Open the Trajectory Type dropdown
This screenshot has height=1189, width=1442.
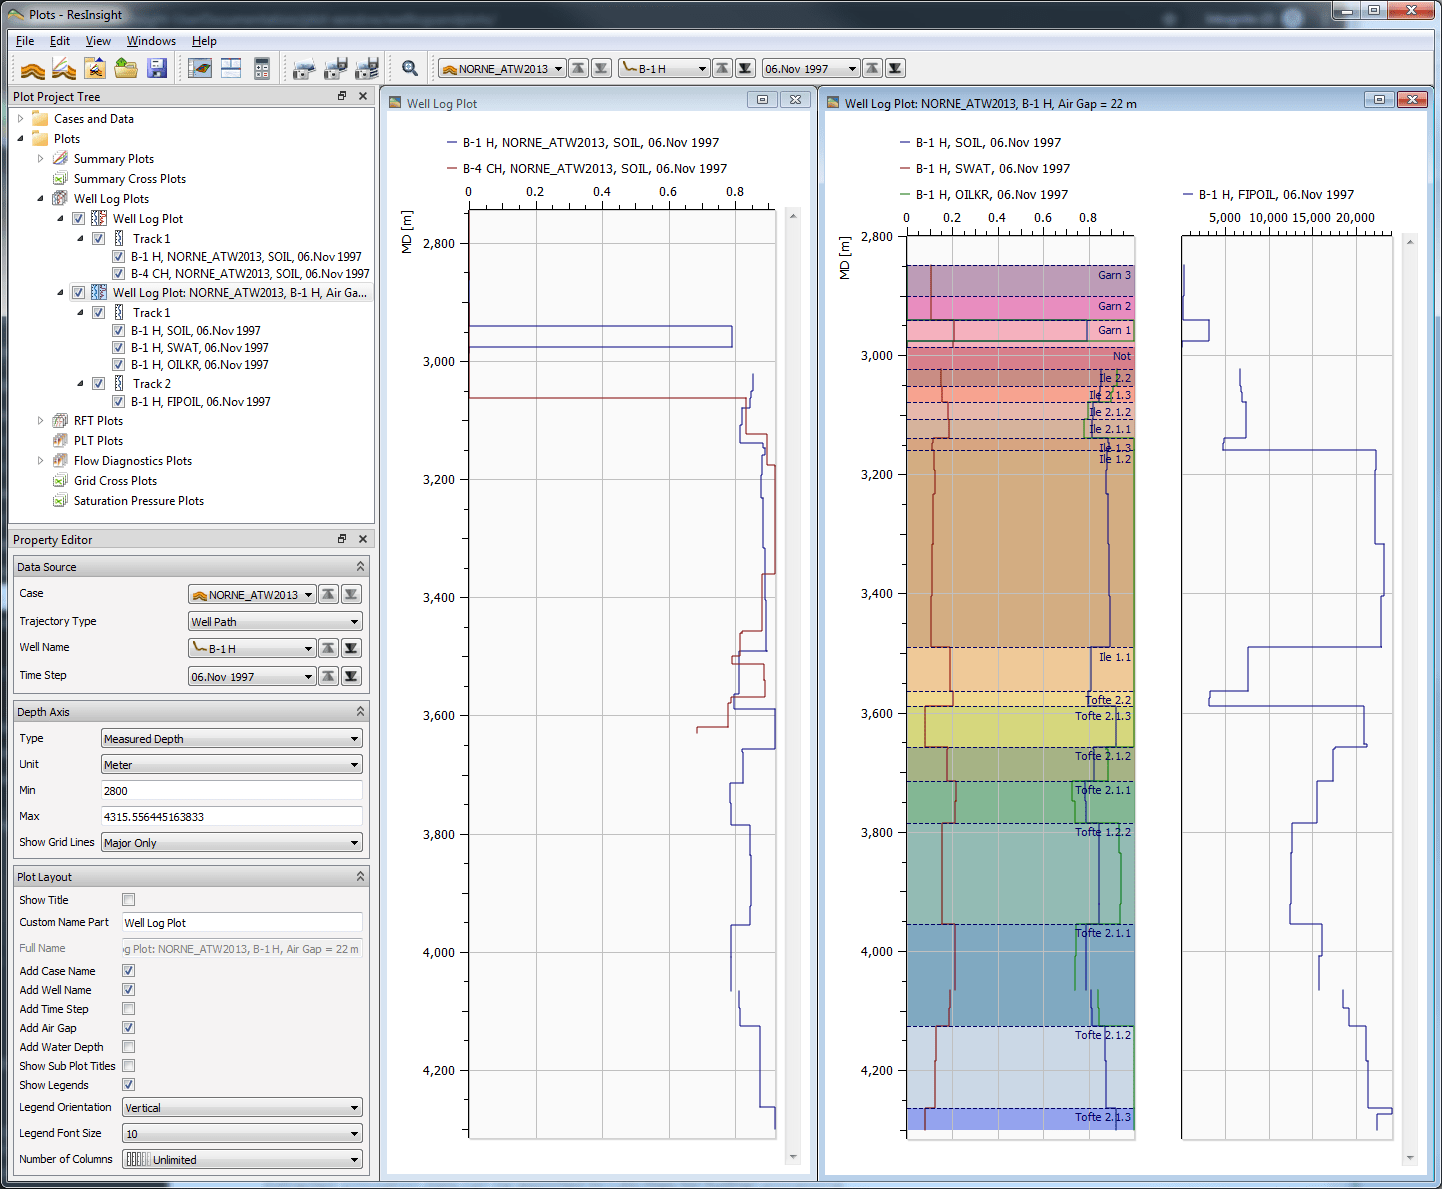[274, 621]
